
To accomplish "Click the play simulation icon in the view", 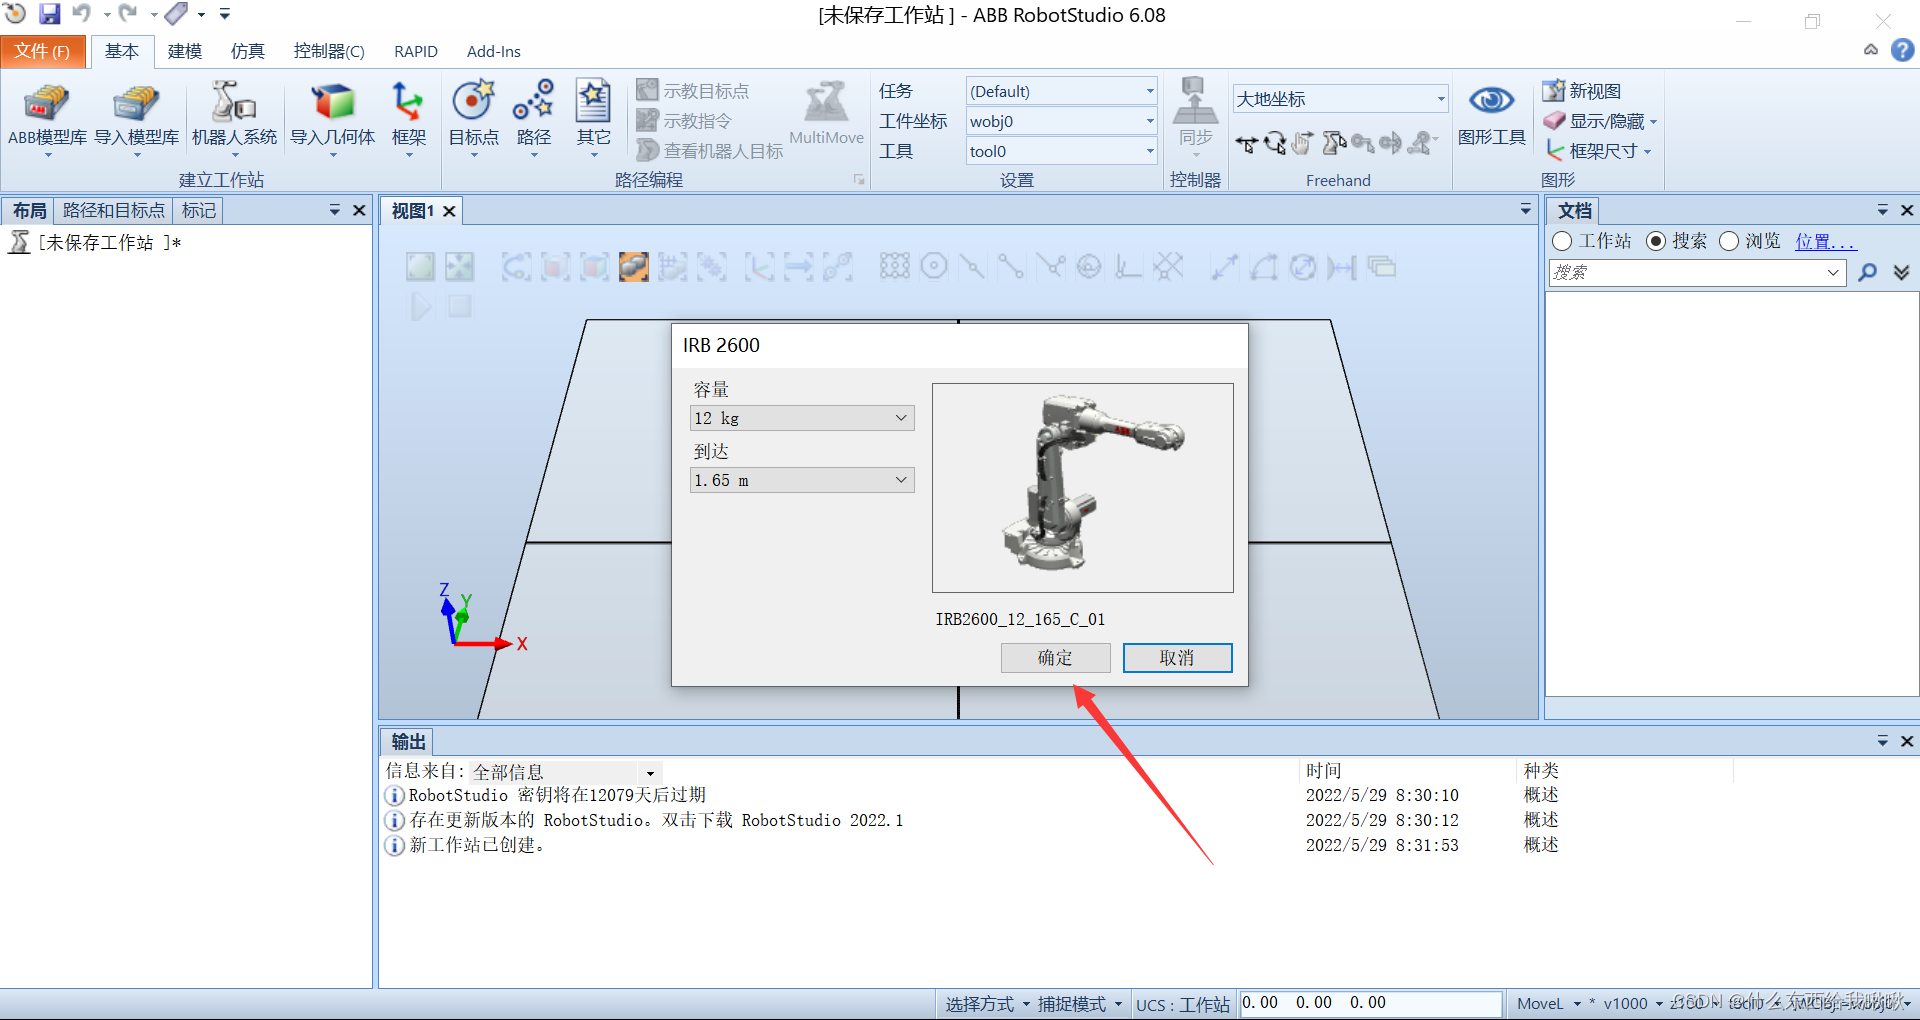I will click(x=420, y=306).
